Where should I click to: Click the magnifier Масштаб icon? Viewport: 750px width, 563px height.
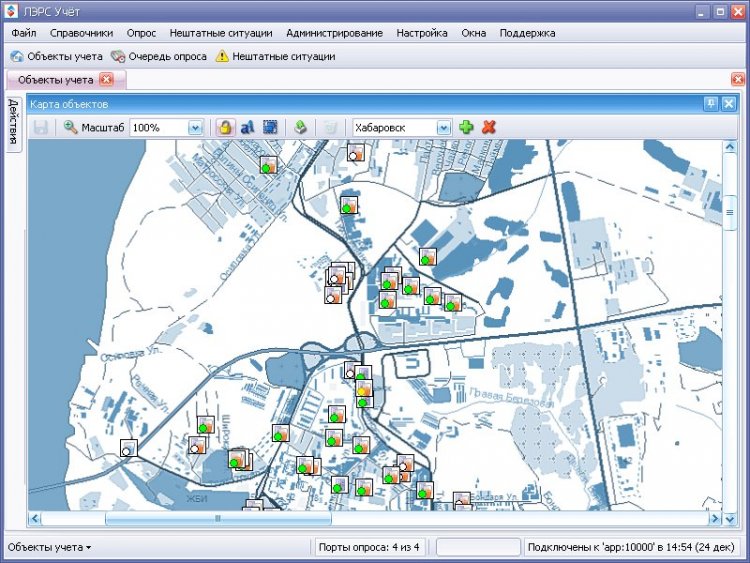[x=70, y=127]
